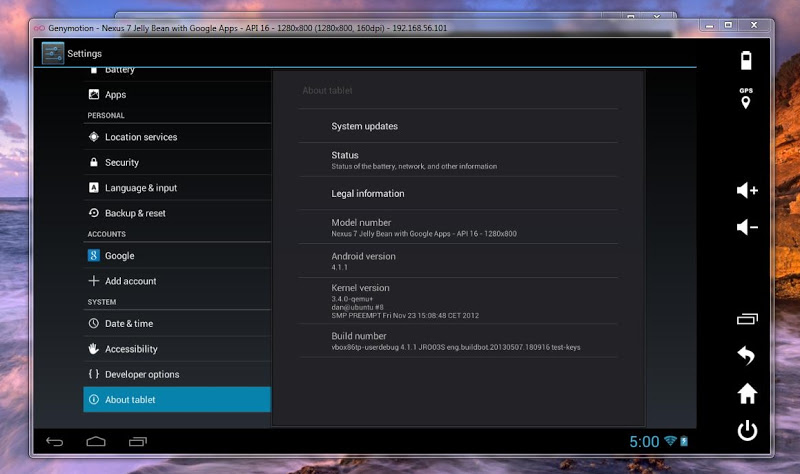Open System updates
Image resolution: width=800 pixels, height=474 pixels.
coord(458,126)
